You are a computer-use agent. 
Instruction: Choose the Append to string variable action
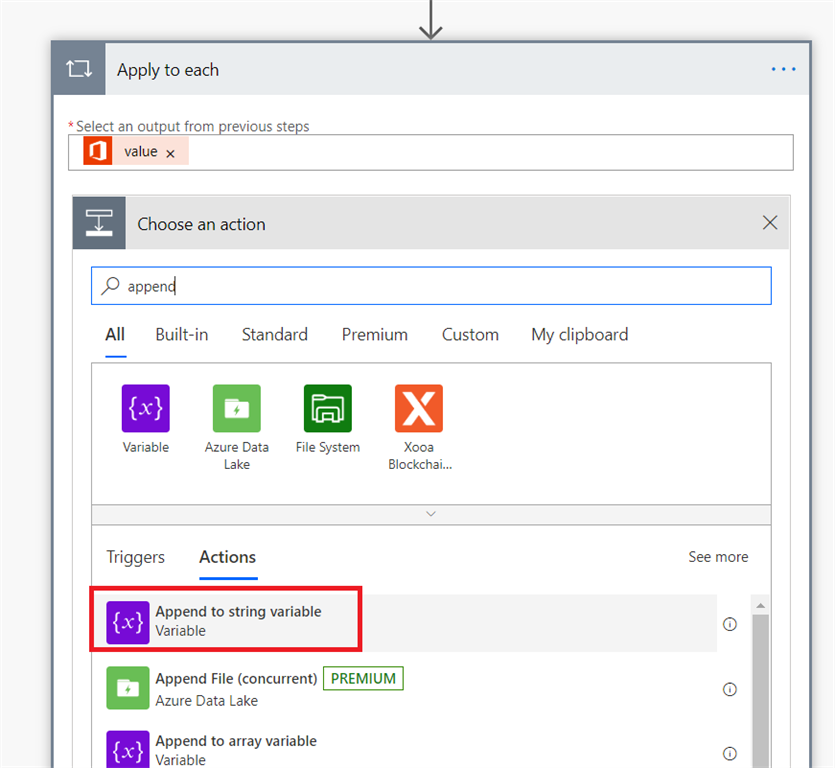coord(238,621)
